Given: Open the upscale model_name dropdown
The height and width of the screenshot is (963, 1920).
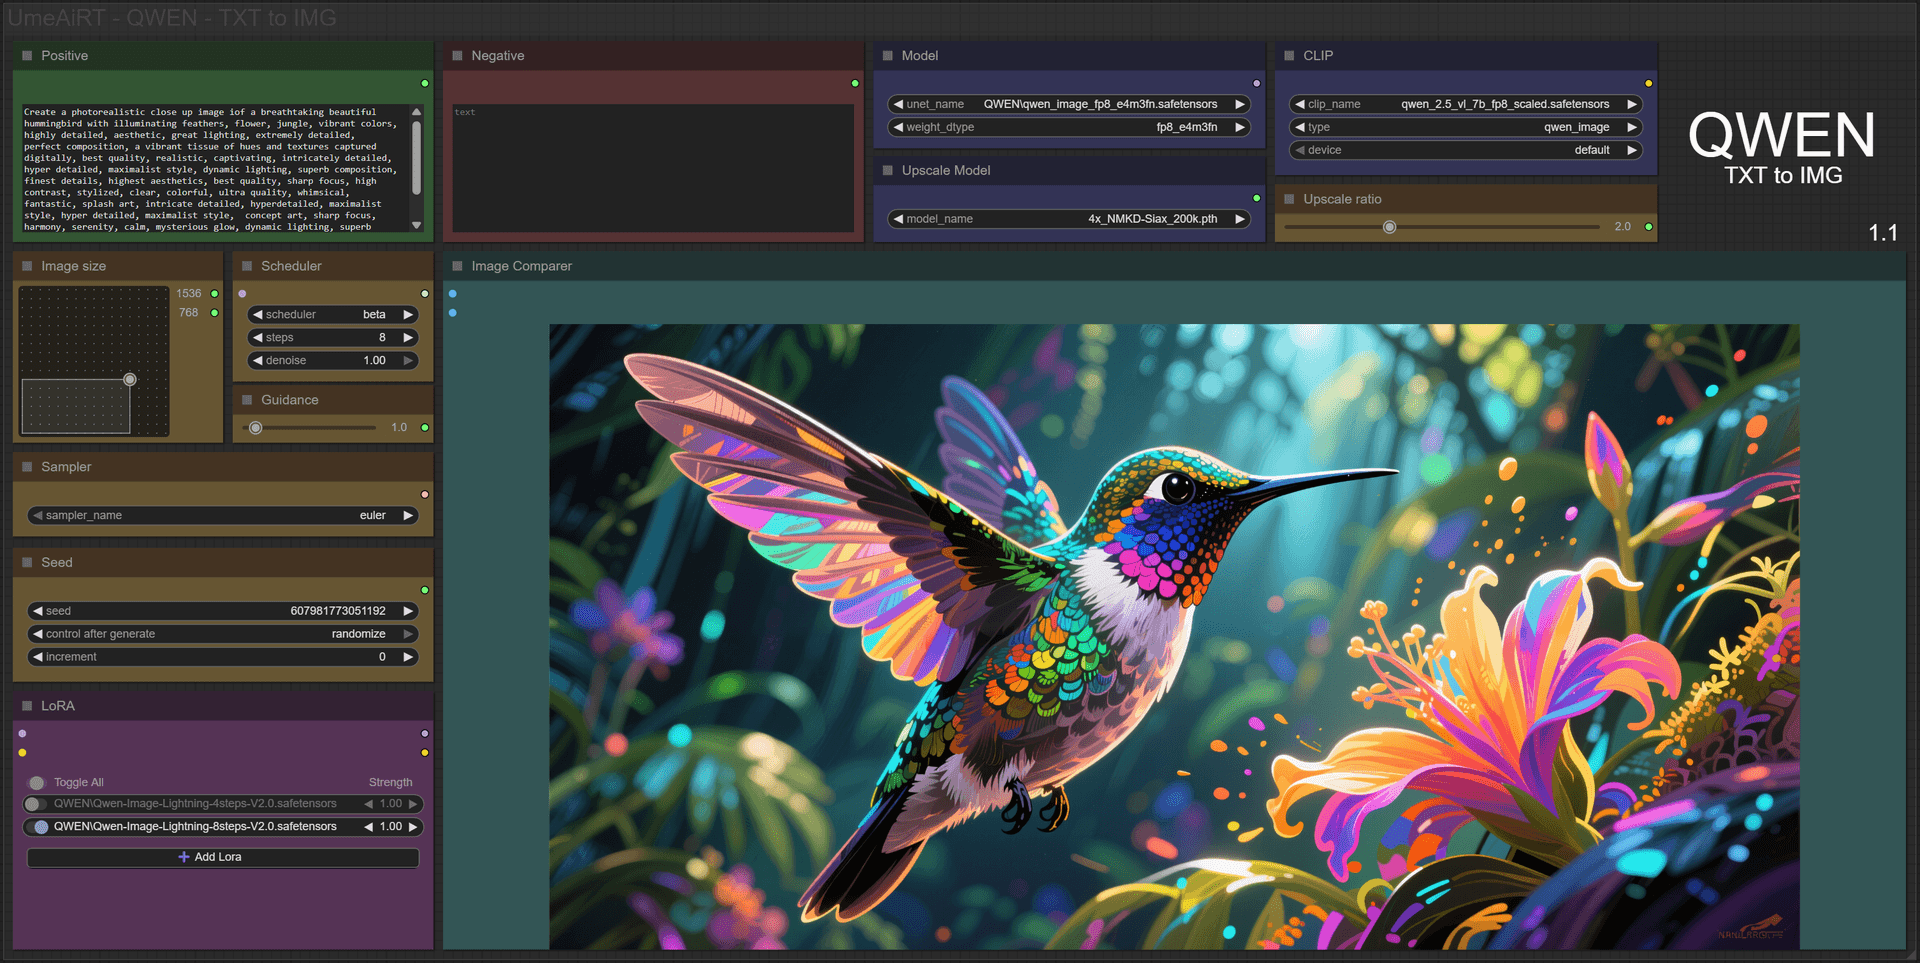Looking at the screenshot, I should pos(1069,219).
